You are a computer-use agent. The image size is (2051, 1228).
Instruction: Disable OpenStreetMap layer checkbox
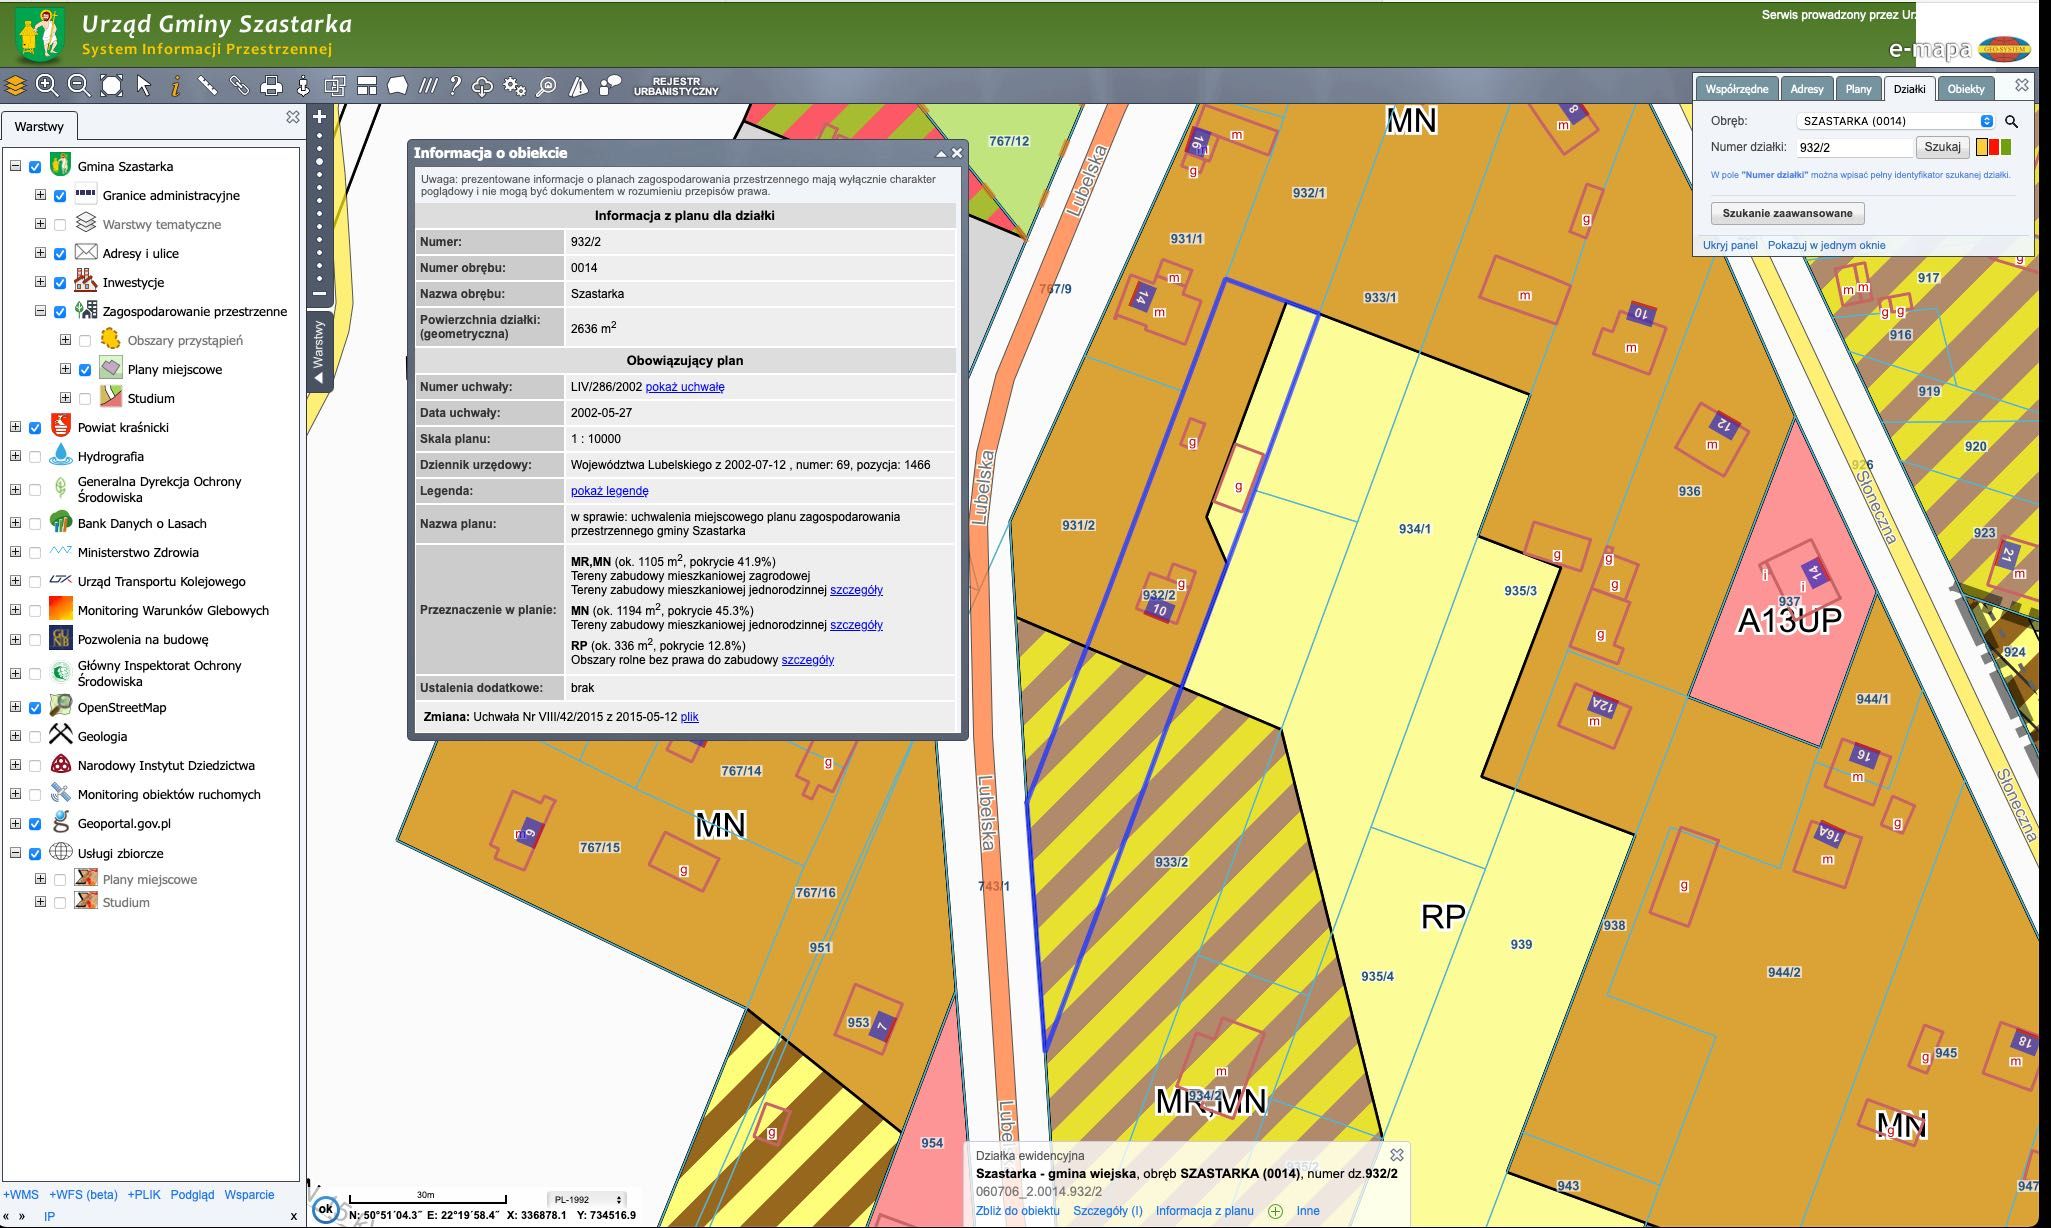(35, 708)
